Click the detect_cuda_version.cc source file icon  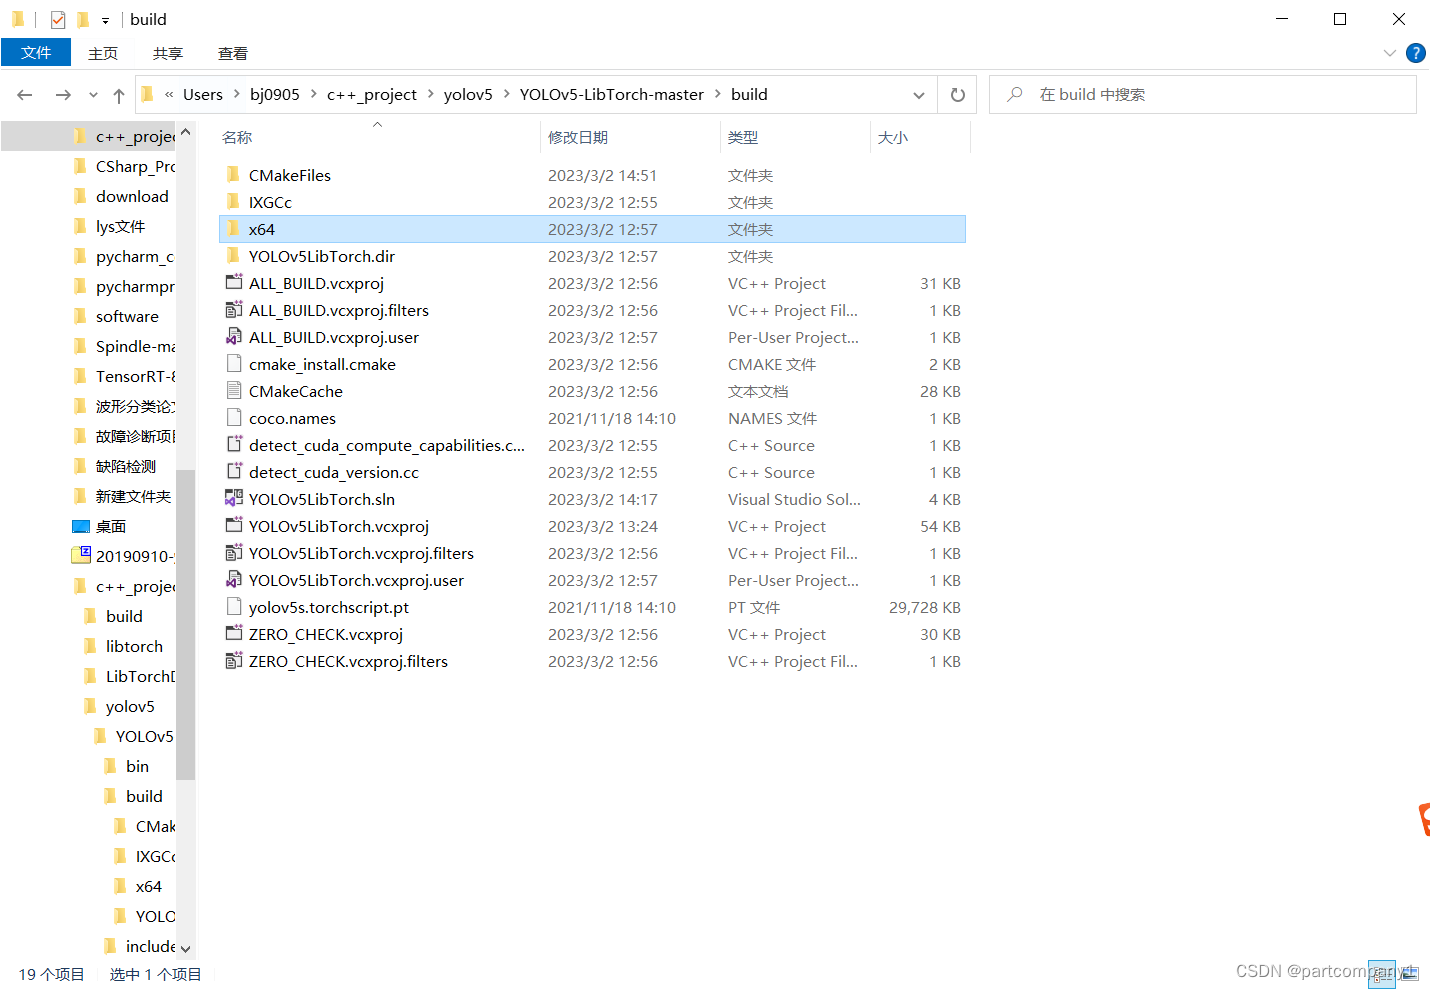pyautogui.click(x=234, y=472)
